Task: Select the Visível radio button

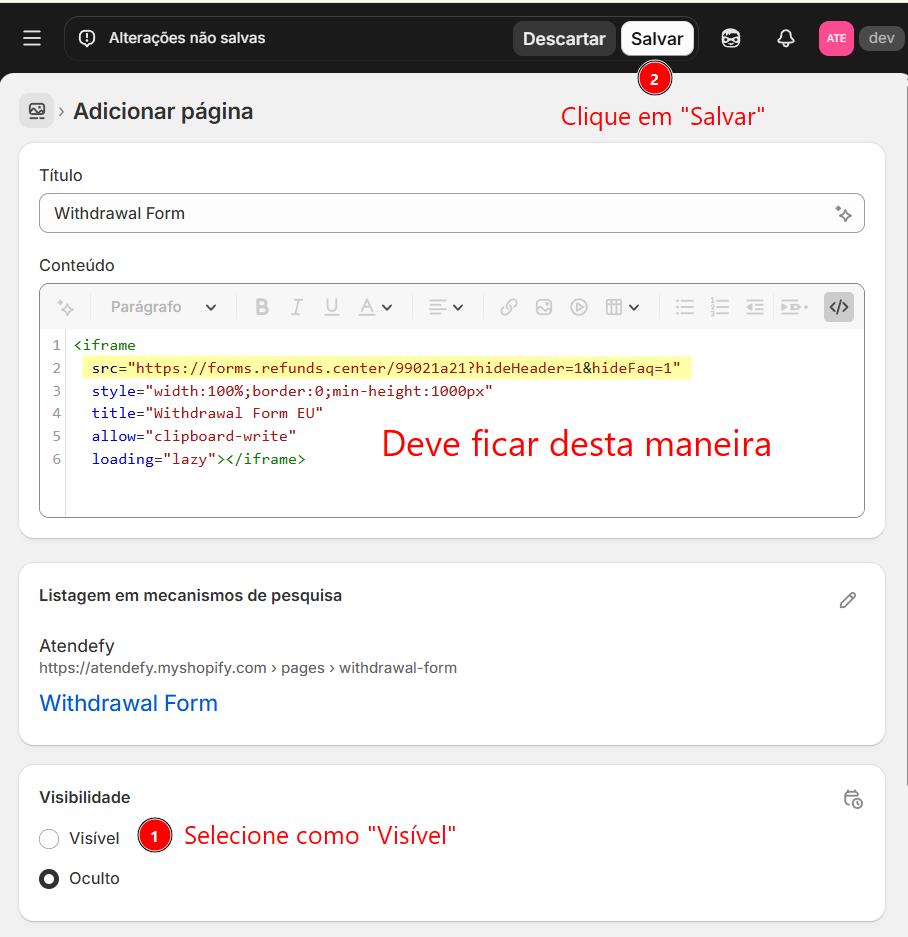Action: (49, 838)
